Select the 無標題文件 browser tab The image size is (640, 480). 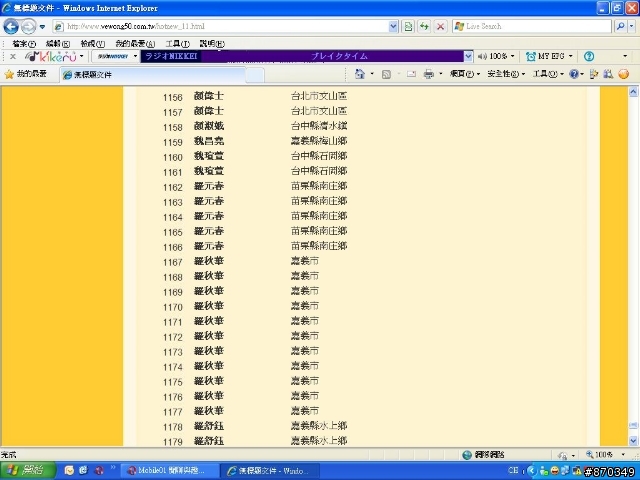click(x=153, y=75)
